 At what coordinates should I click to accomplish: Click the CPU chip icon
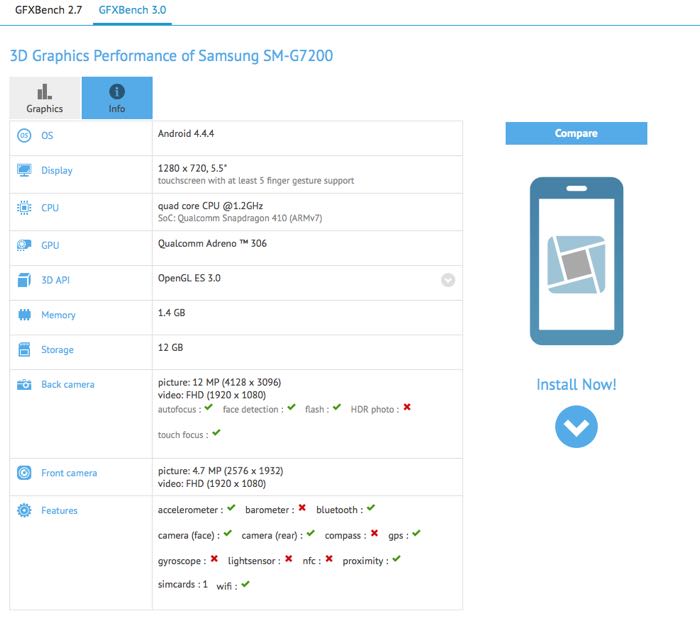24,208
